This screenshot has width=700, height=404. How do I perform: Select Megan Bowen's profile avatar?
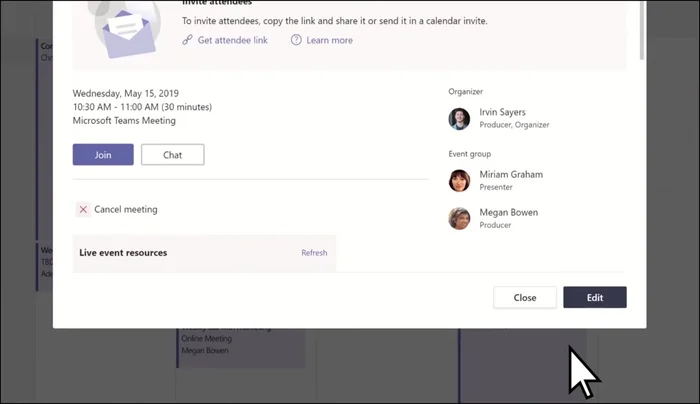pos(459,218)
